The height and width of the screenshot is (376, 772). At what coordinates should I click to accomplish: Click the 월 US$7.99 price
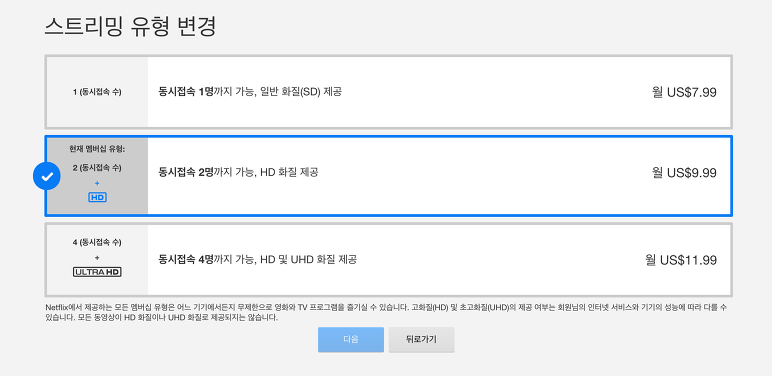point(684,92)
